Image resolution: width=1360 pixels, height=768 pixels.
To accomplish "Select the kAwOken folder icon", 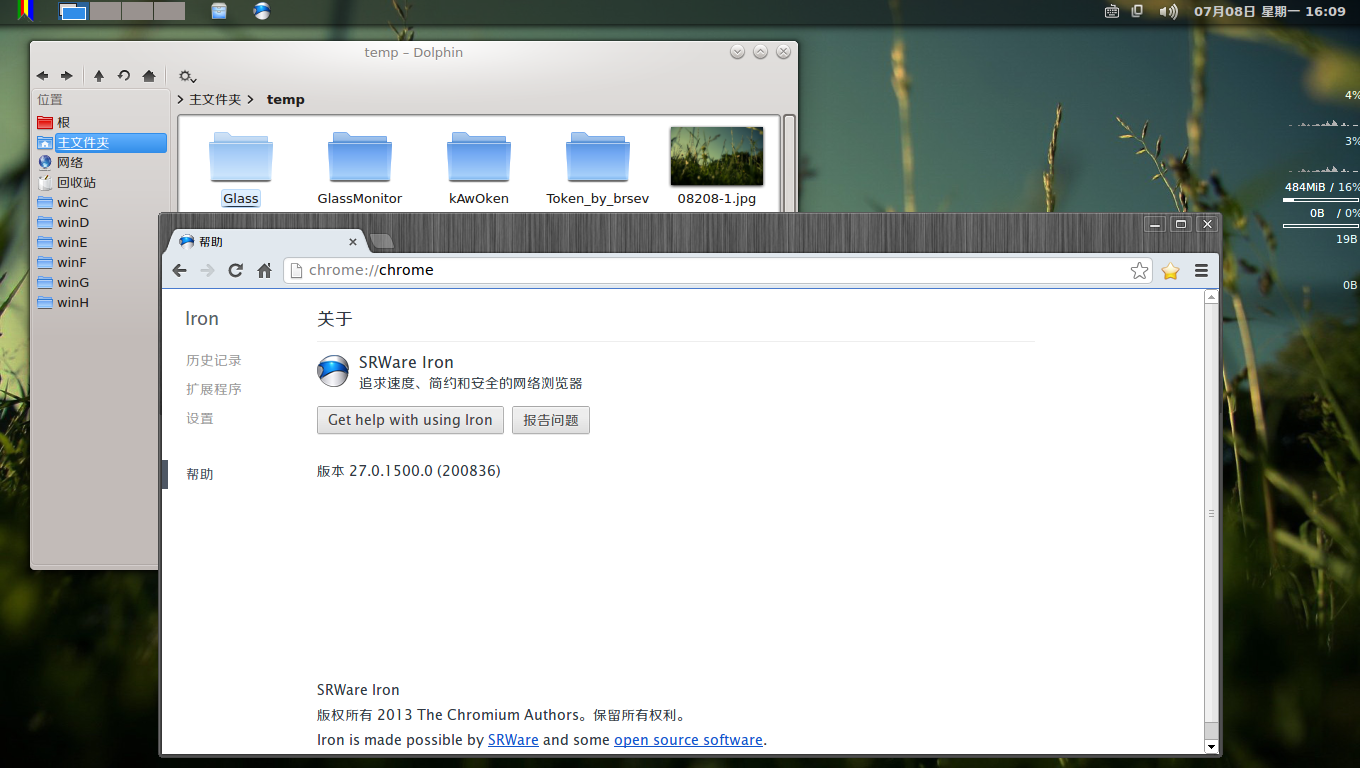I will pos(479,157).
